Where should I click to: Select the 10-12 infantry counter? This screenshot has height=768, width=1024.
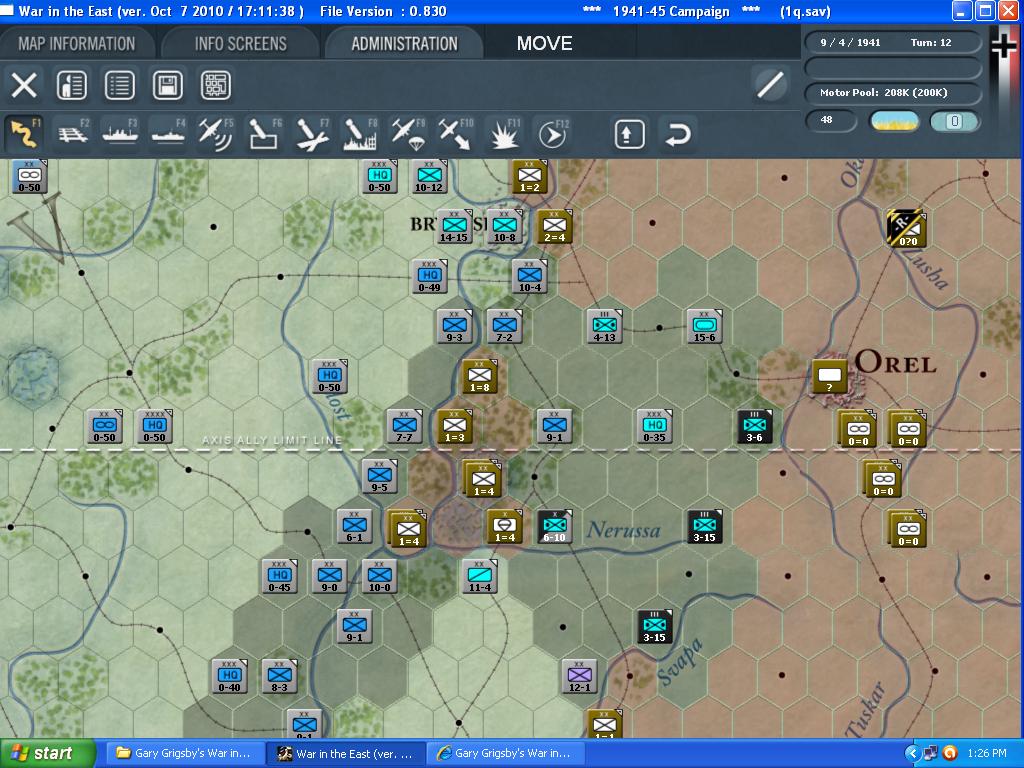click(429, 176)
